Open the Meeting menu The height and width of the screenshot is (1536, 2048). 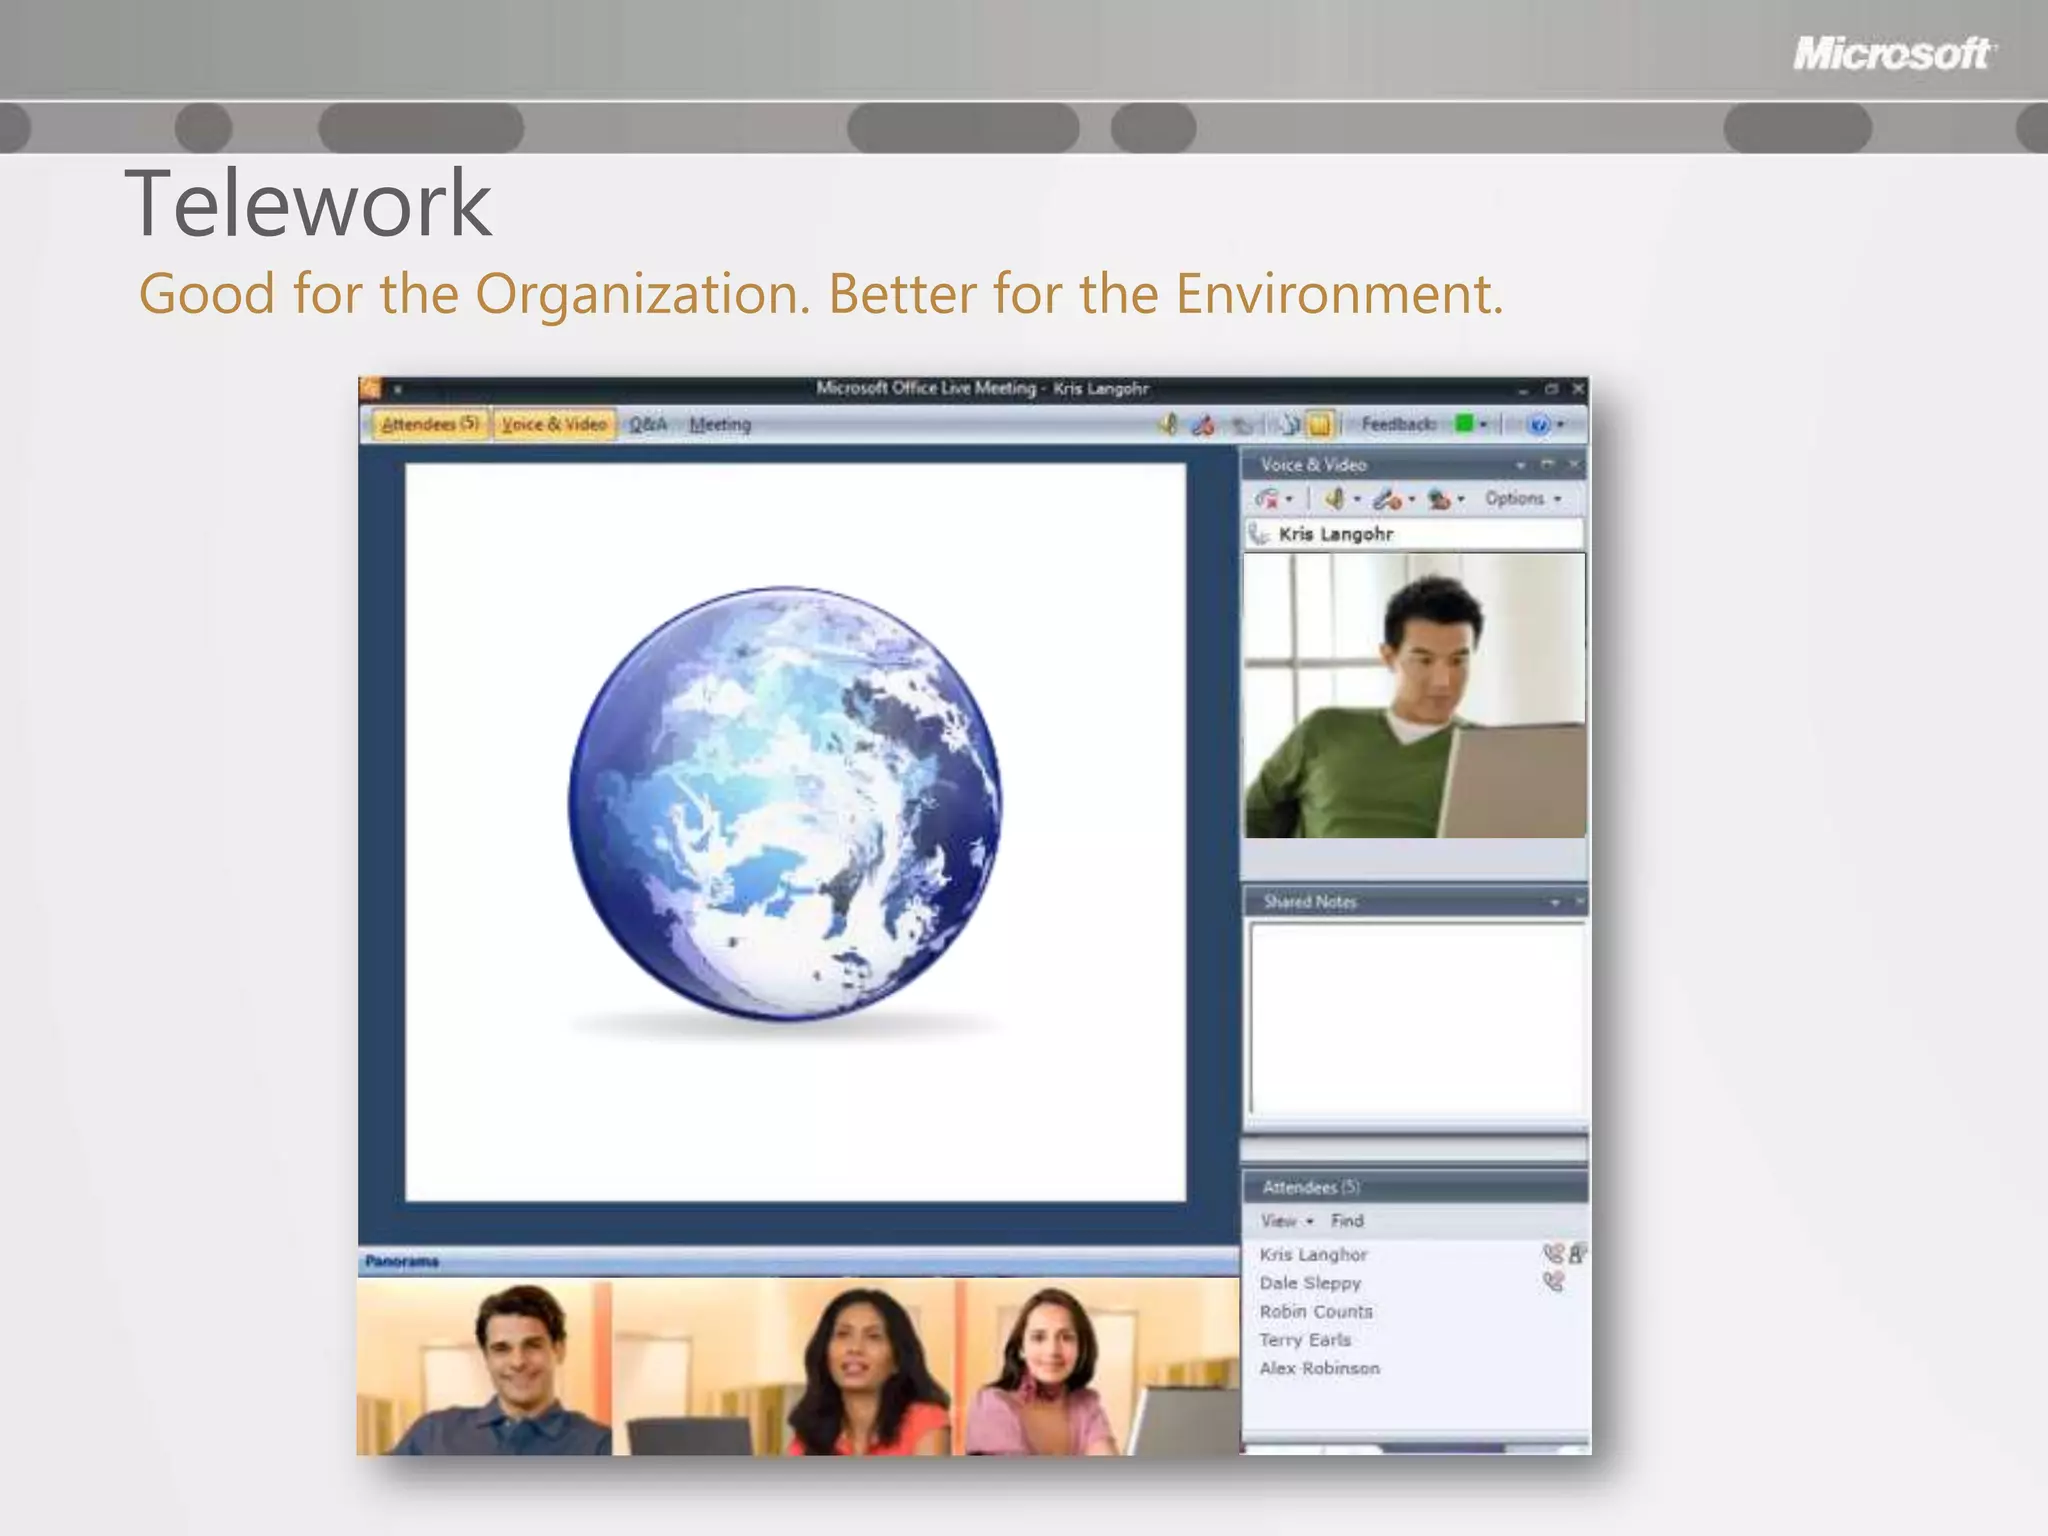[x=720, y=424]
